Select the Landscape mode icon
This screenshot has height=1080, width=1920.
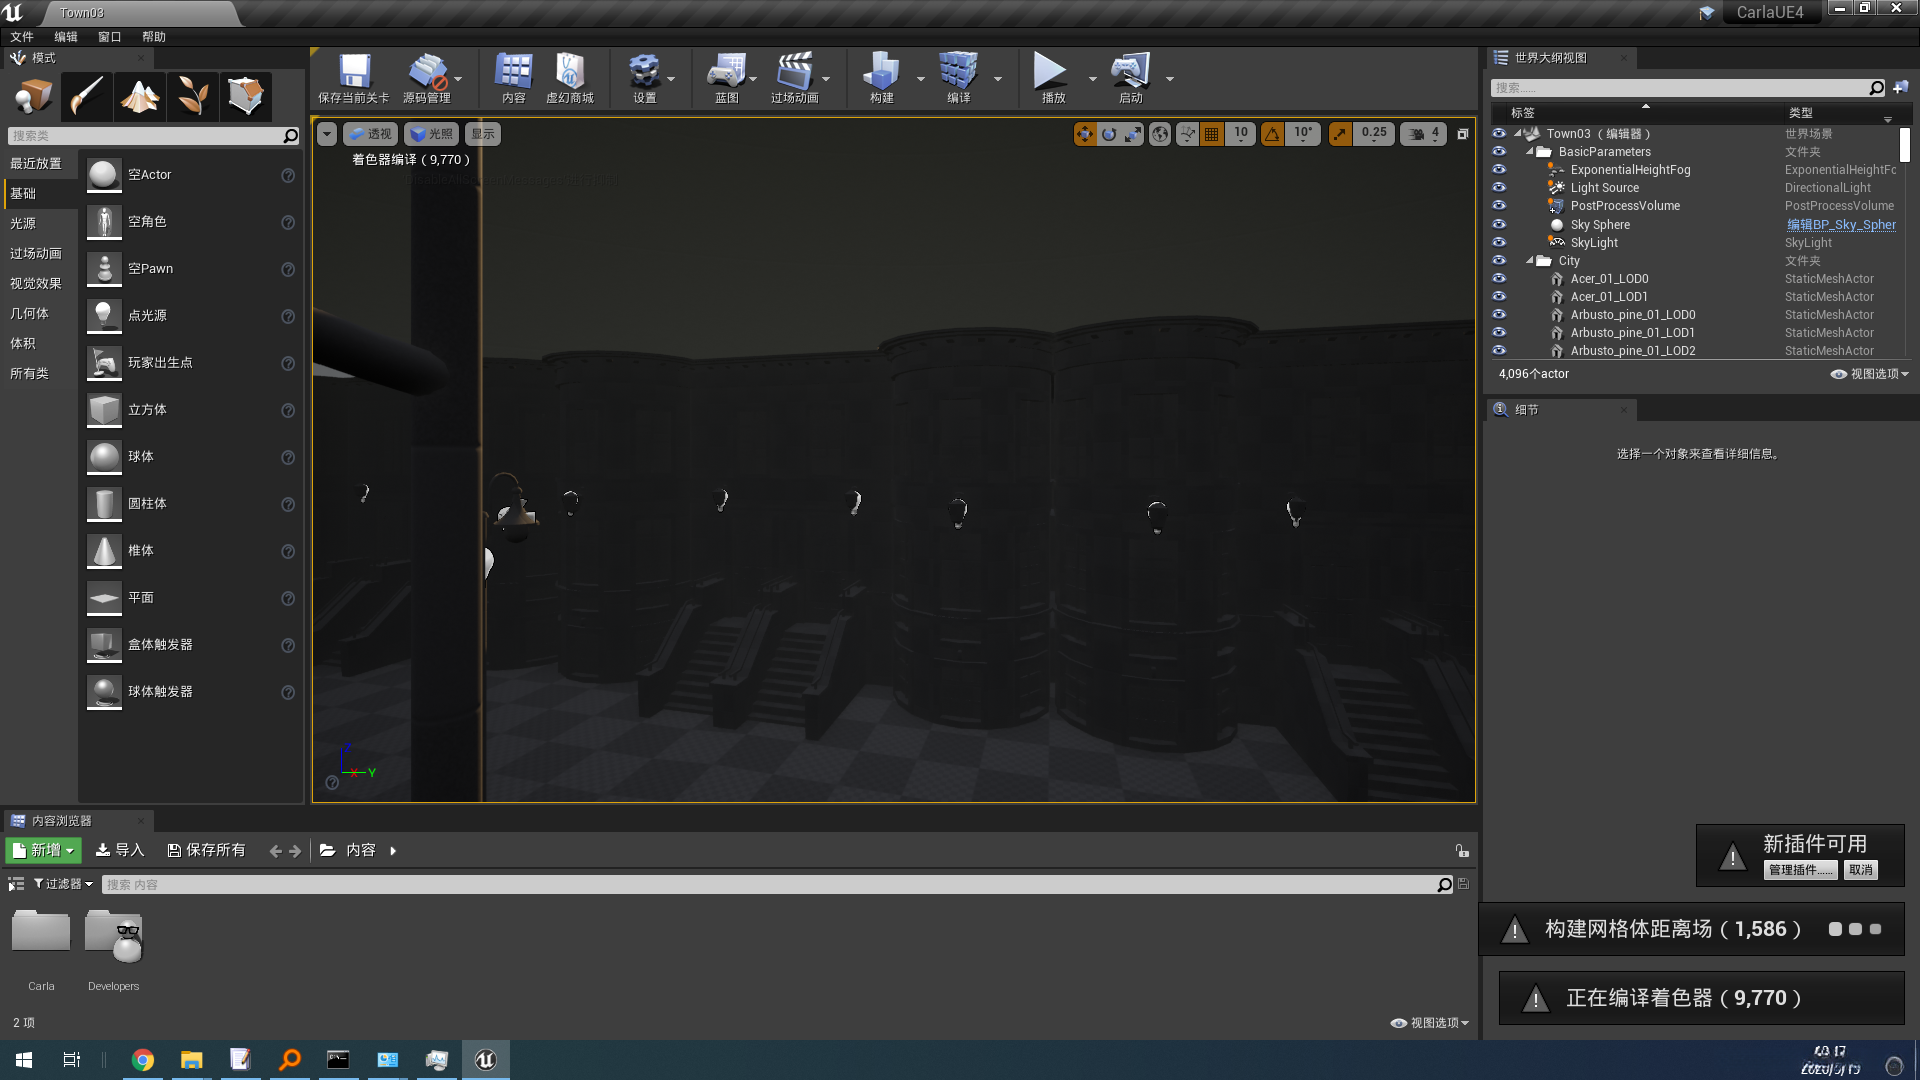(140, 97)
